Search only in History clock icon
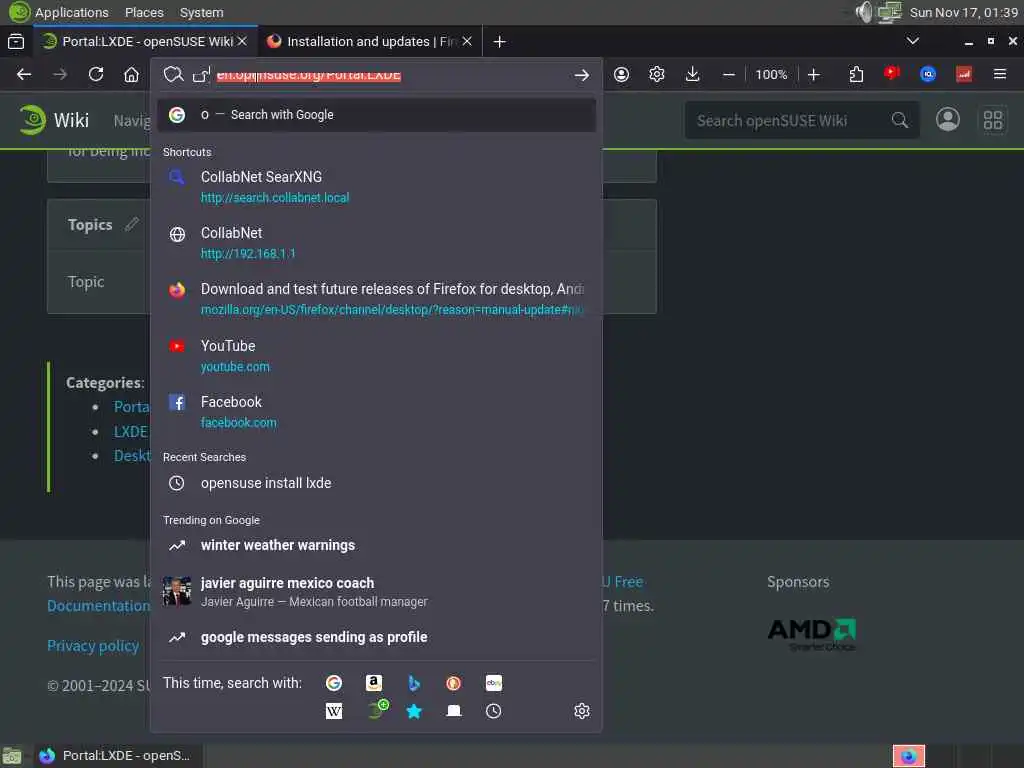1024x768 pixels. 494,711
